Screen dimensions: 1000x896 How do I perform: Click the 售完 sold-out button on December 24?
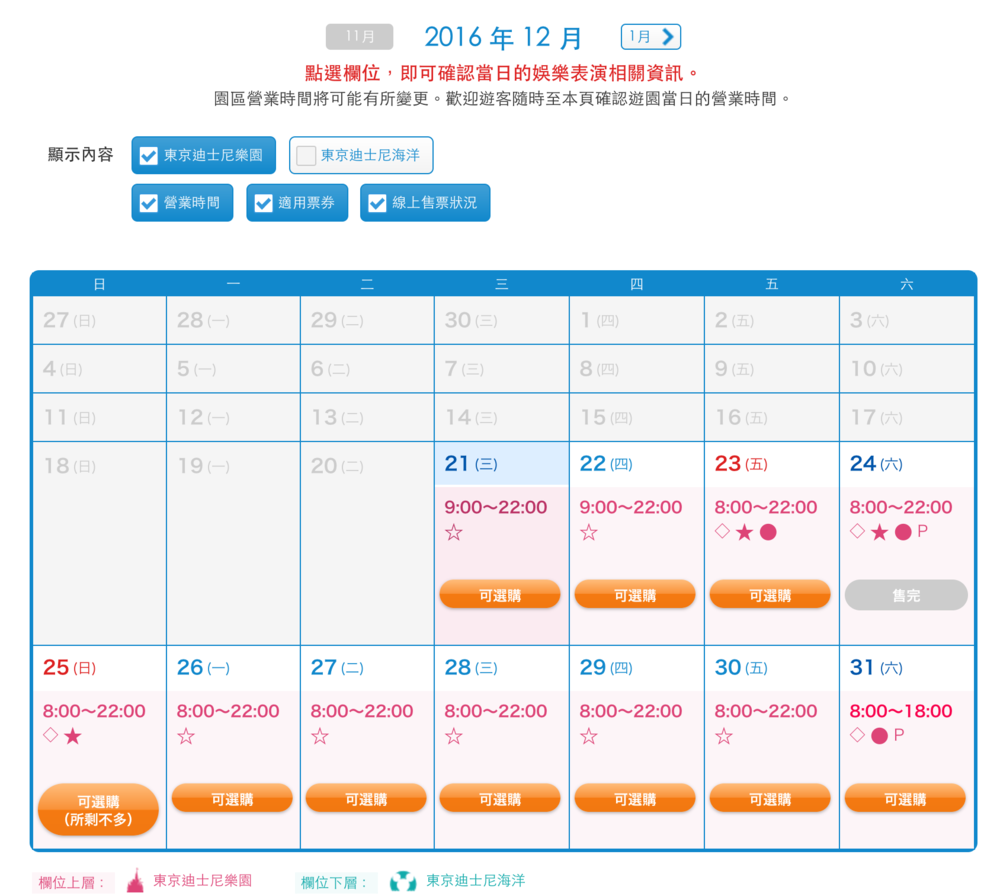click(x=906, y=595)
